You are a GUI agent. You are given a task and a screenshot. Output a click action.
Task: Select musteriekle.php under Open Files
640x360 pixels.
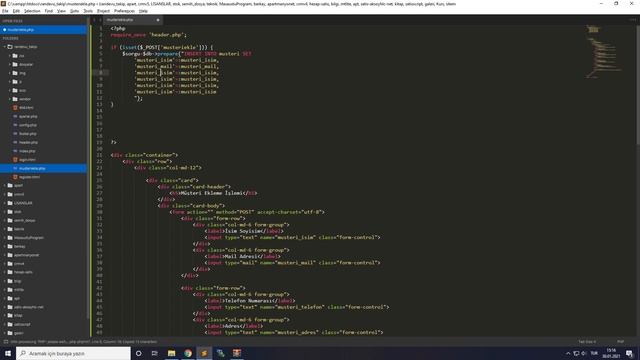point(43,30)
